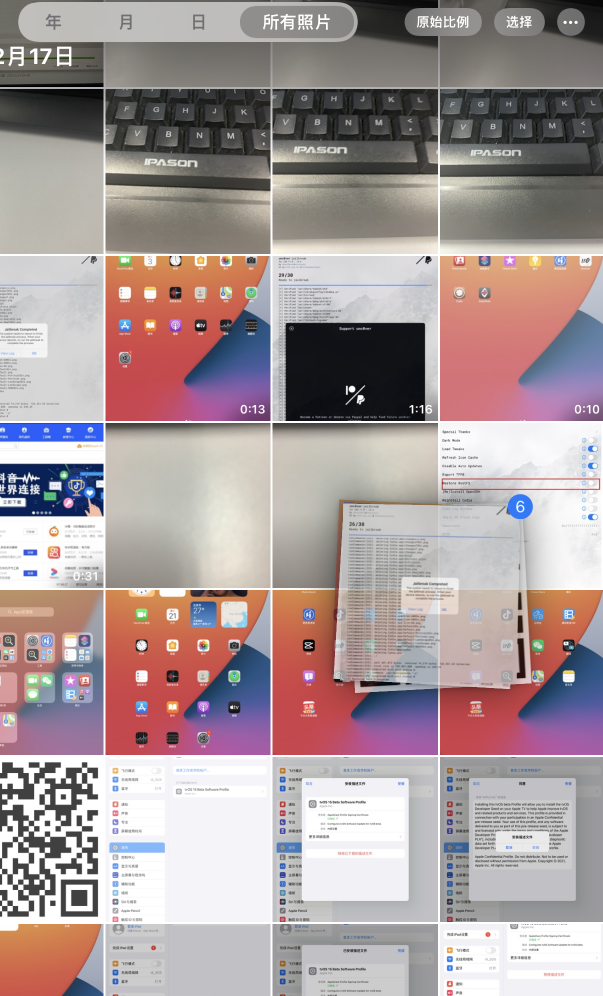This screenshot has height=996, width=603.
Task: Open the 1:16 Support unc0ver video
Action: 354,337
